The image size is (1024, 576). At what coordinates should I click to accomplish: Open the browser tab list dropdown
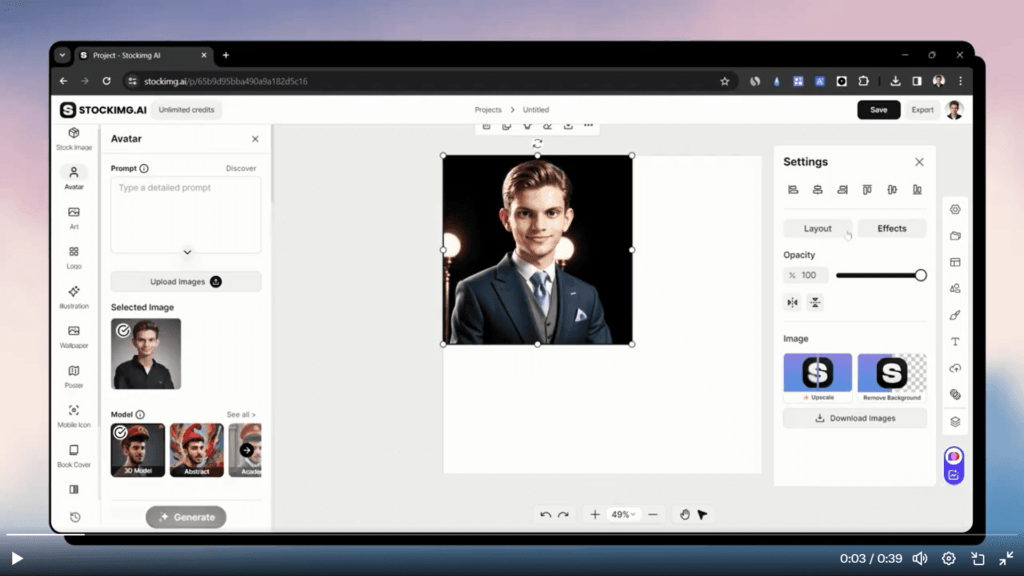62,56
